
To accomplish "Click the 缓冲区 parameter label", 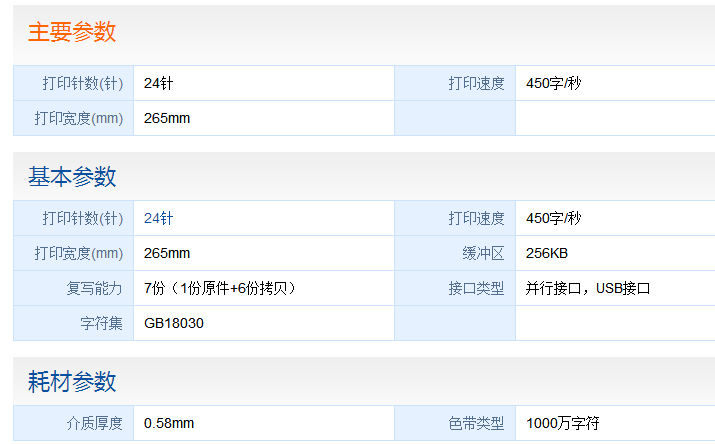I will tap(484, 253).
